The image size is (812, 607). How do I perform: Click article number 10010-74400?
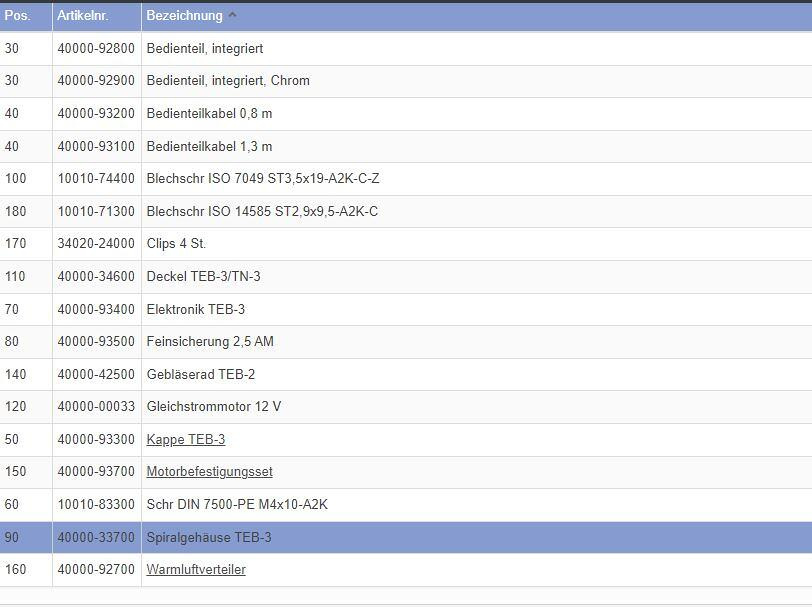(x=96, y=179)
